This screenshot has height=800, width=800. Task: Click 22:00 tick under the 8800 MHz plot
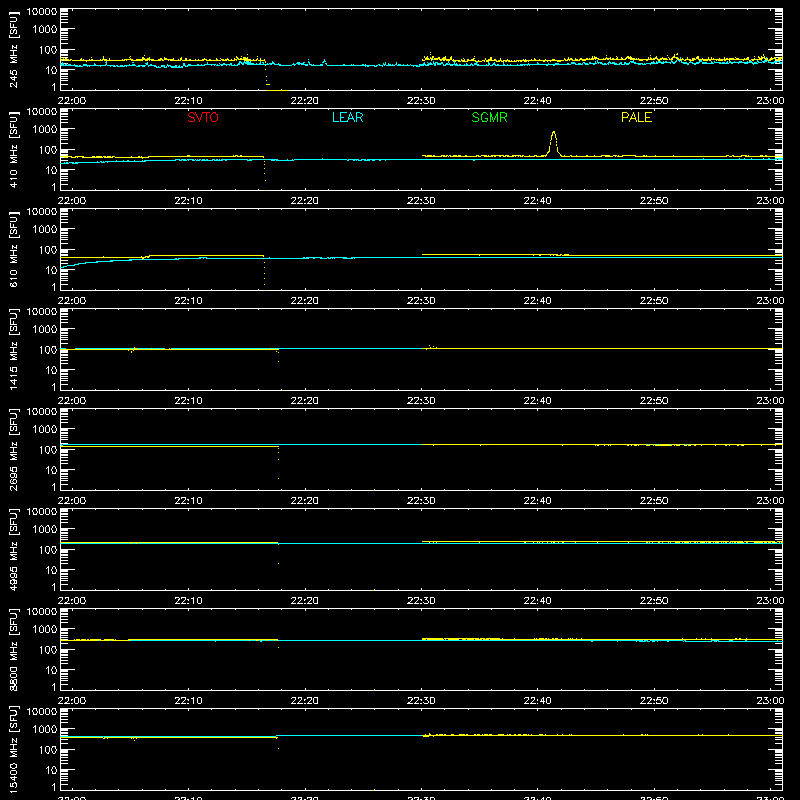pyautogui.click(x=72, y=701)
